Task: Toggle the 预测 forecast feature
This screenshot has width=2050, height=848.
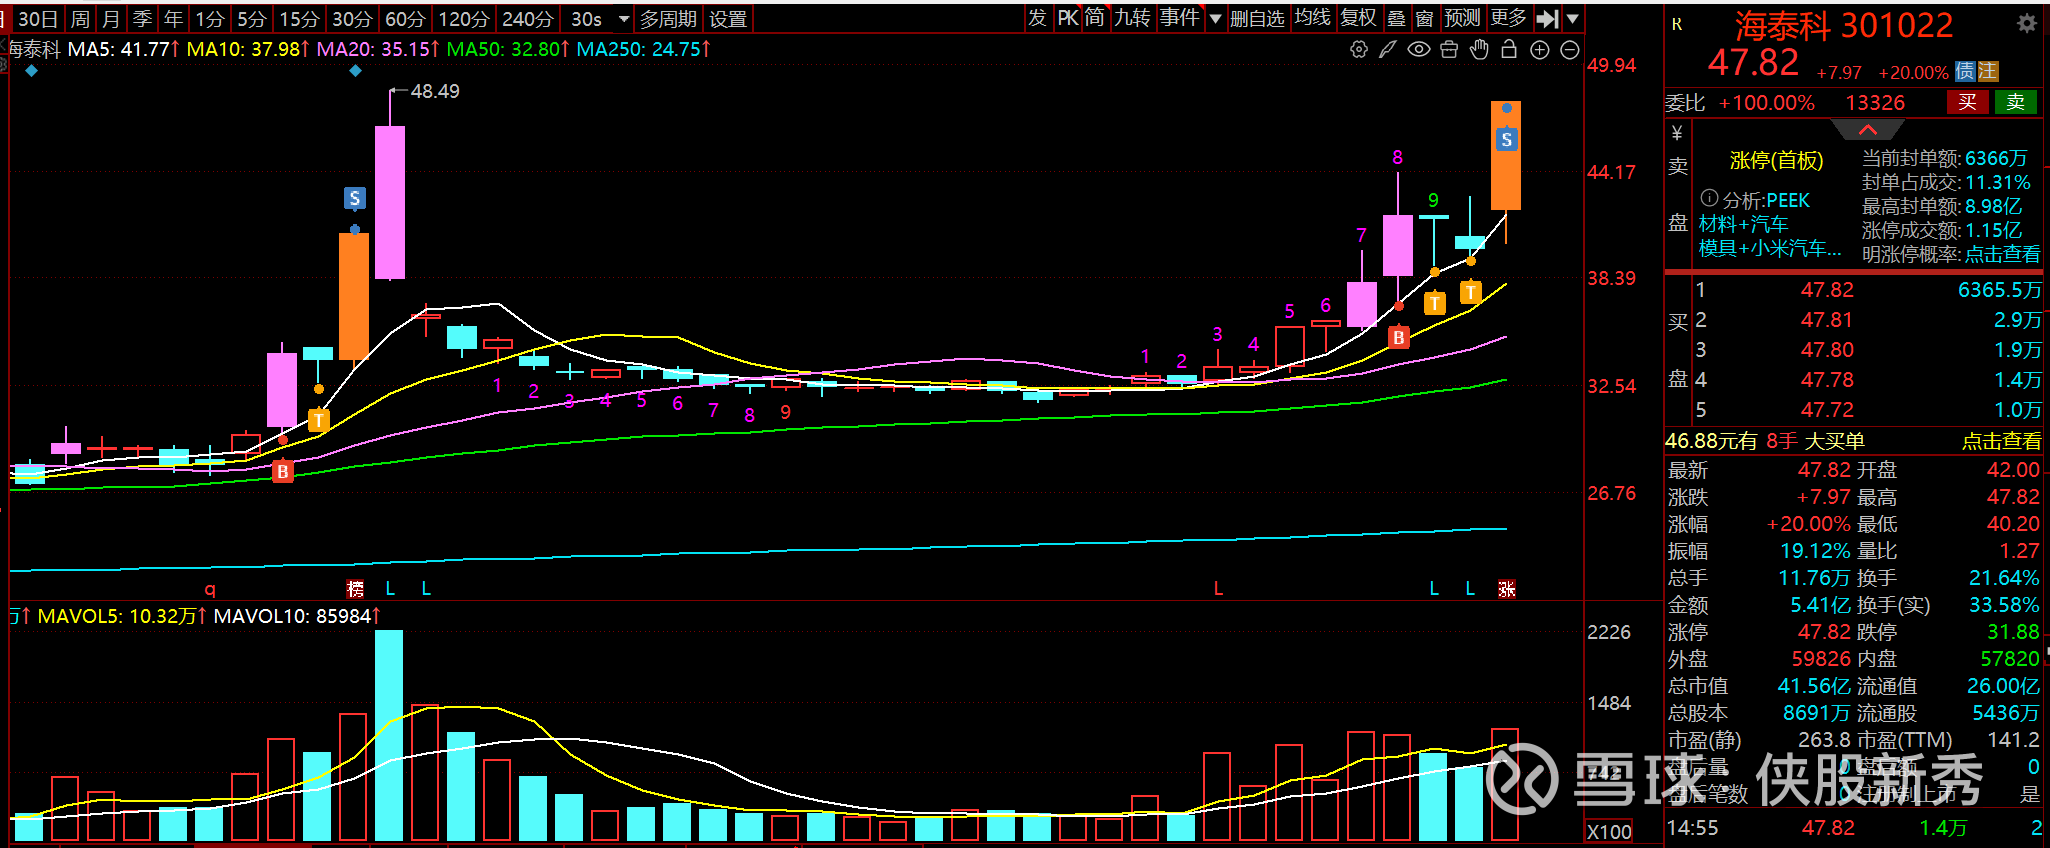Action: 1462,18
